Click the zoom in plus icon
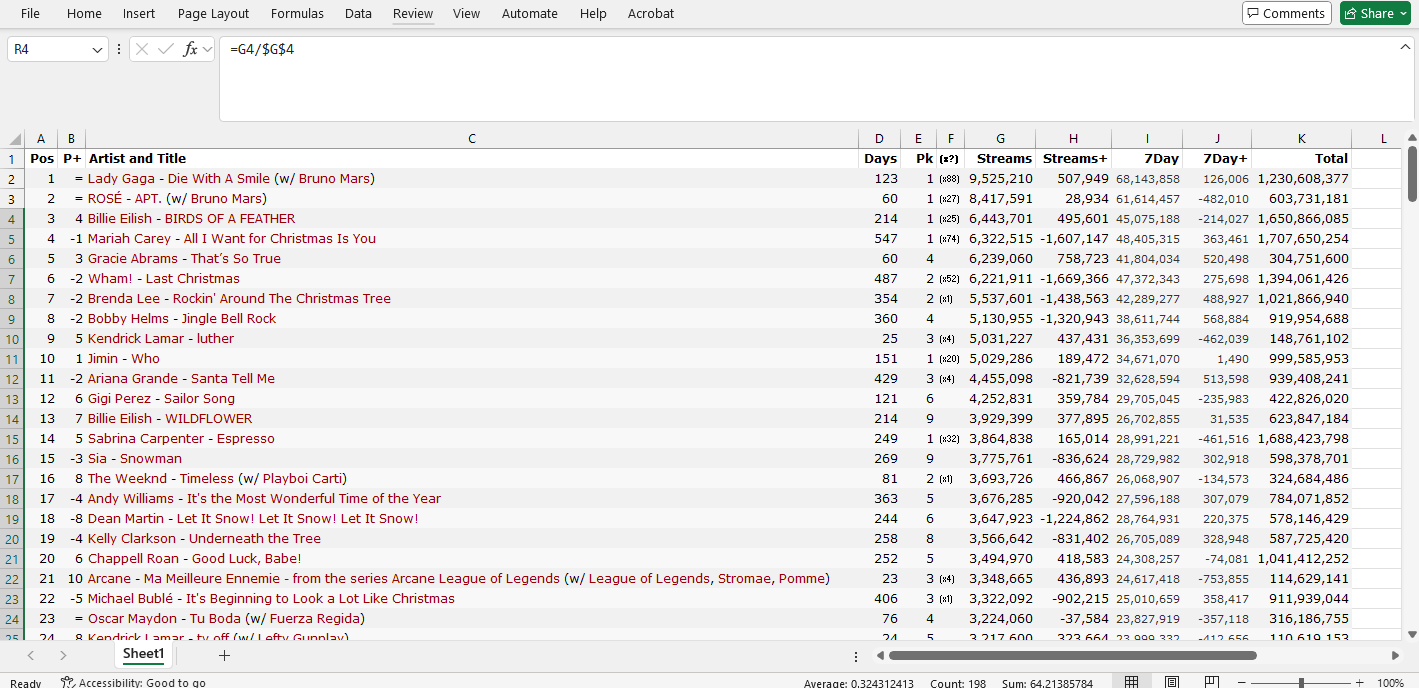This screenshot has width=1419, height=688. (x=1359, y=683)
